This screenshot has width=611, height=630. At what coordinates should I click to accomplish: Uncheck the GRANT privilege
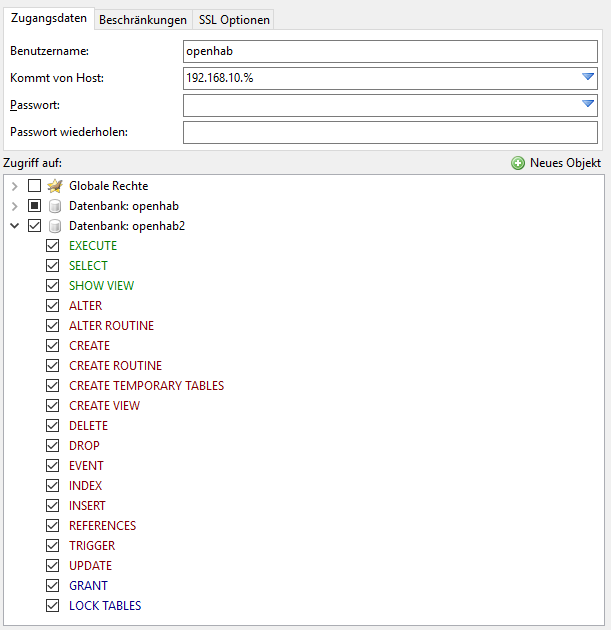(52, 585)
